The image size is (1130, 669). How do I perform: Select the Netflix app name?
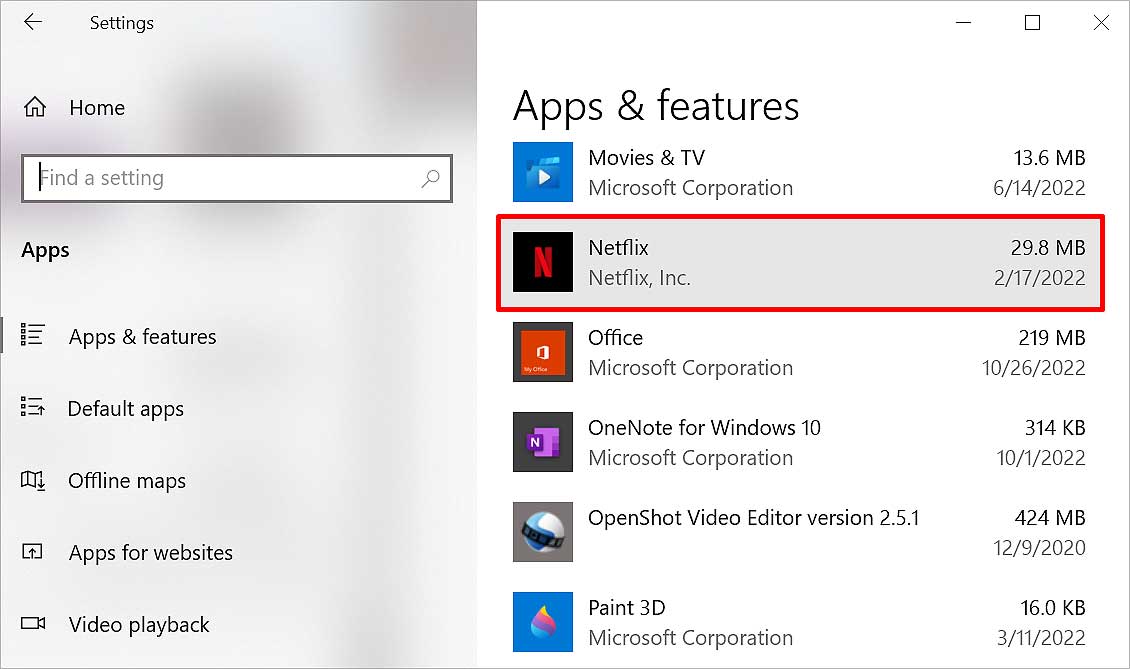point(618,247)
